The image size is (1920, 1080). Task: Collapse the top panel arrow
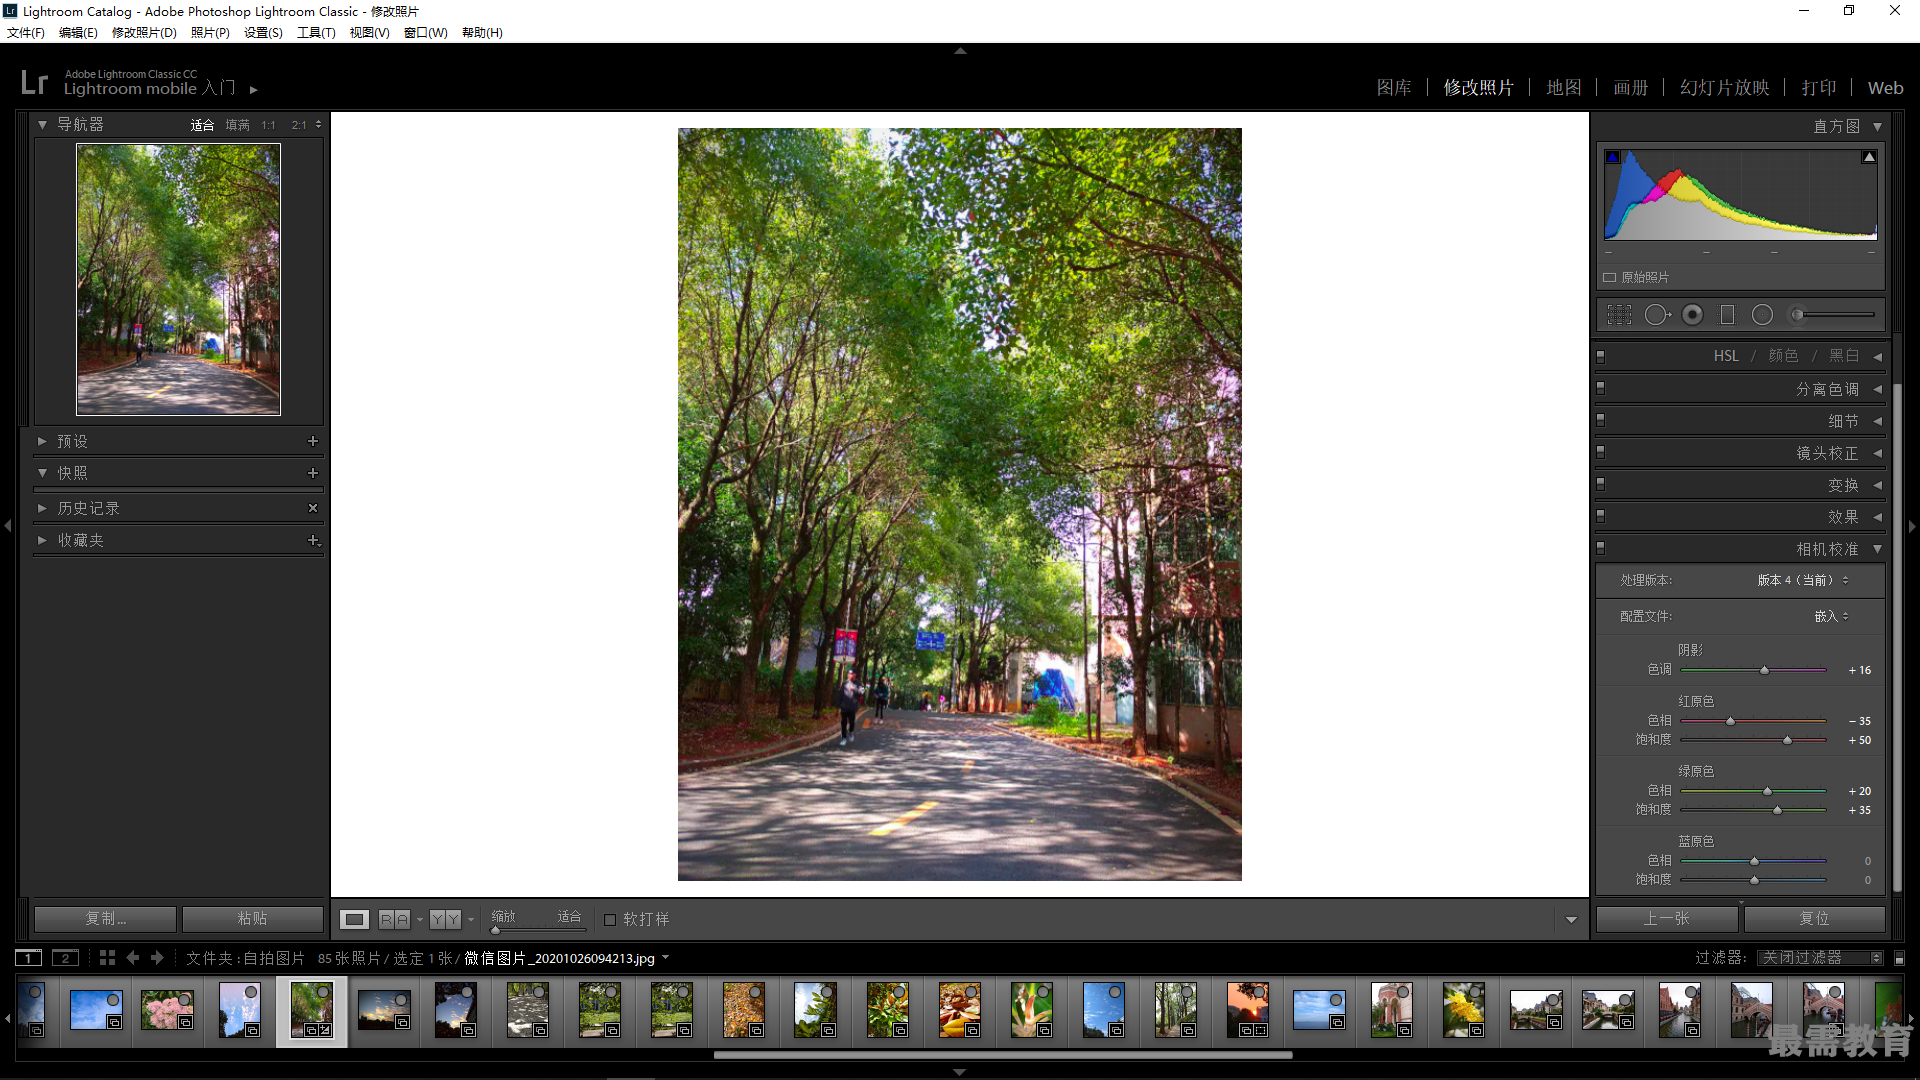(960, 50)
